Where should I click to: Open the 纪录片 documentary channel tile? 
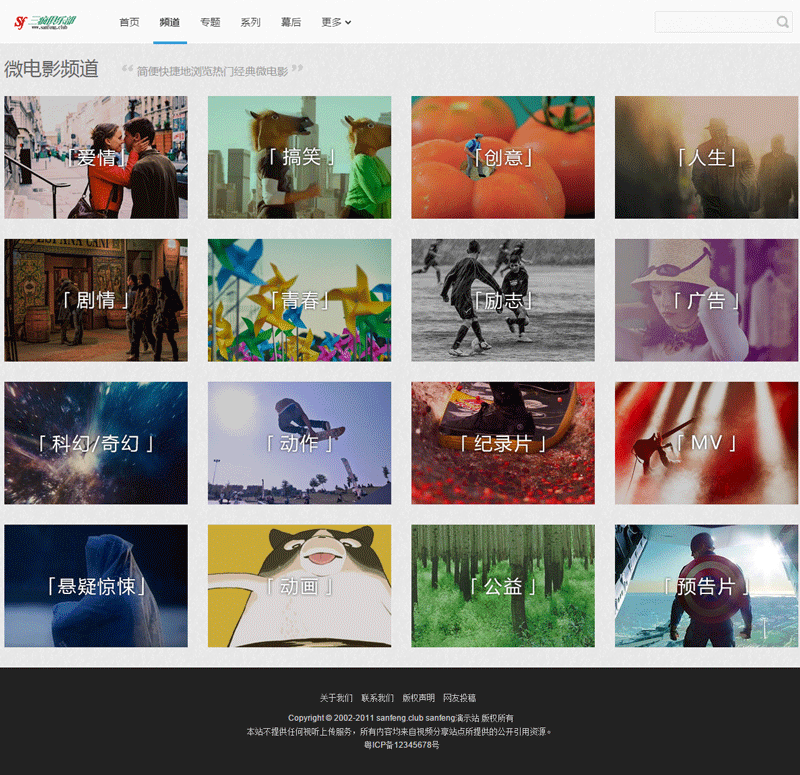(503, 443)
